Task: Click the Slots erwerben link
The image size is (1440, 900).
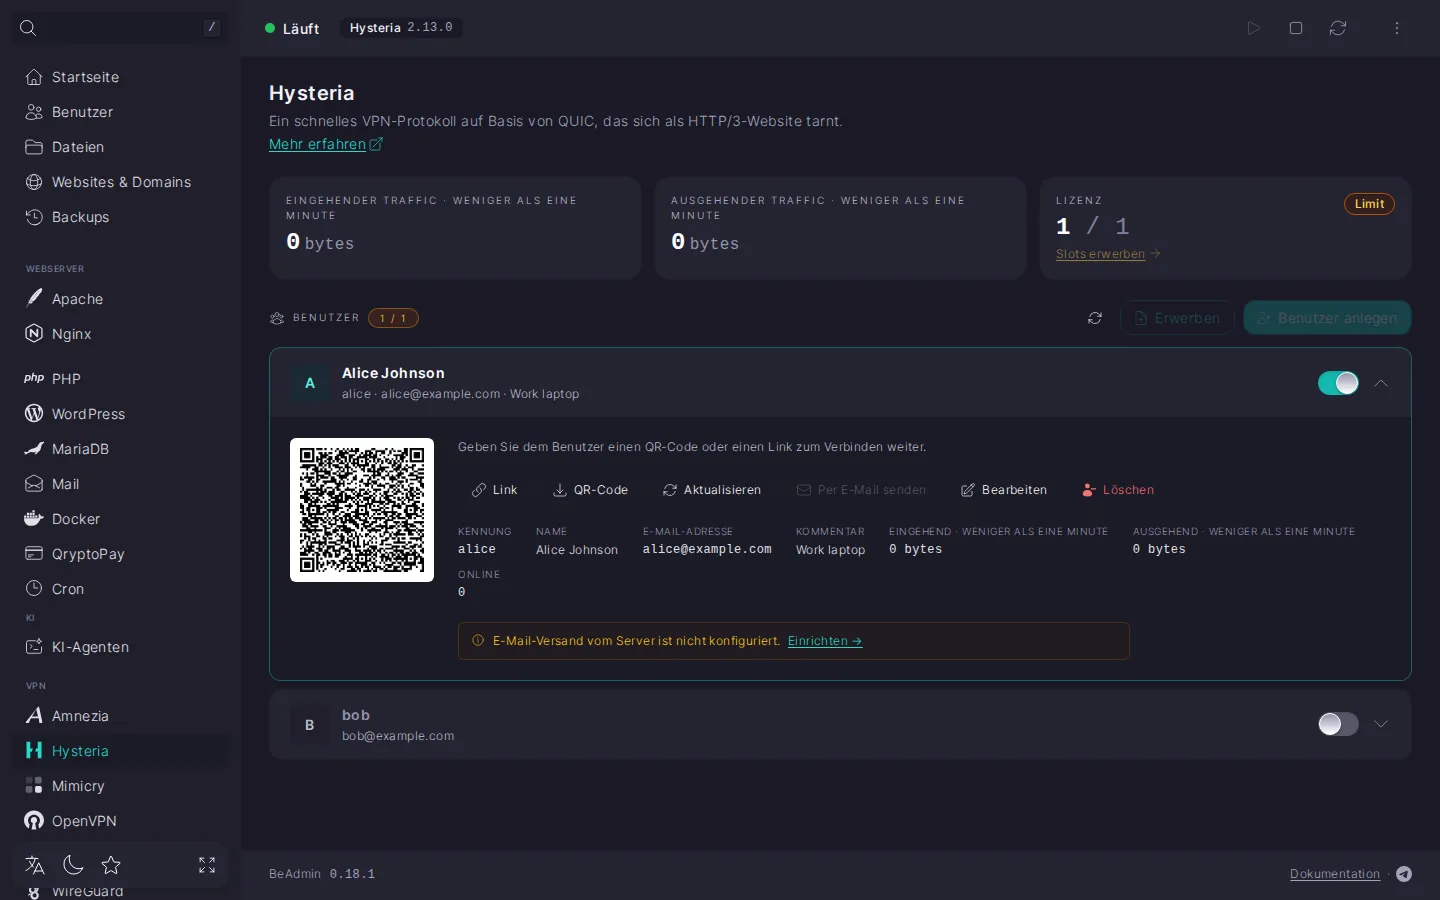Action: tap(1108, 254)
